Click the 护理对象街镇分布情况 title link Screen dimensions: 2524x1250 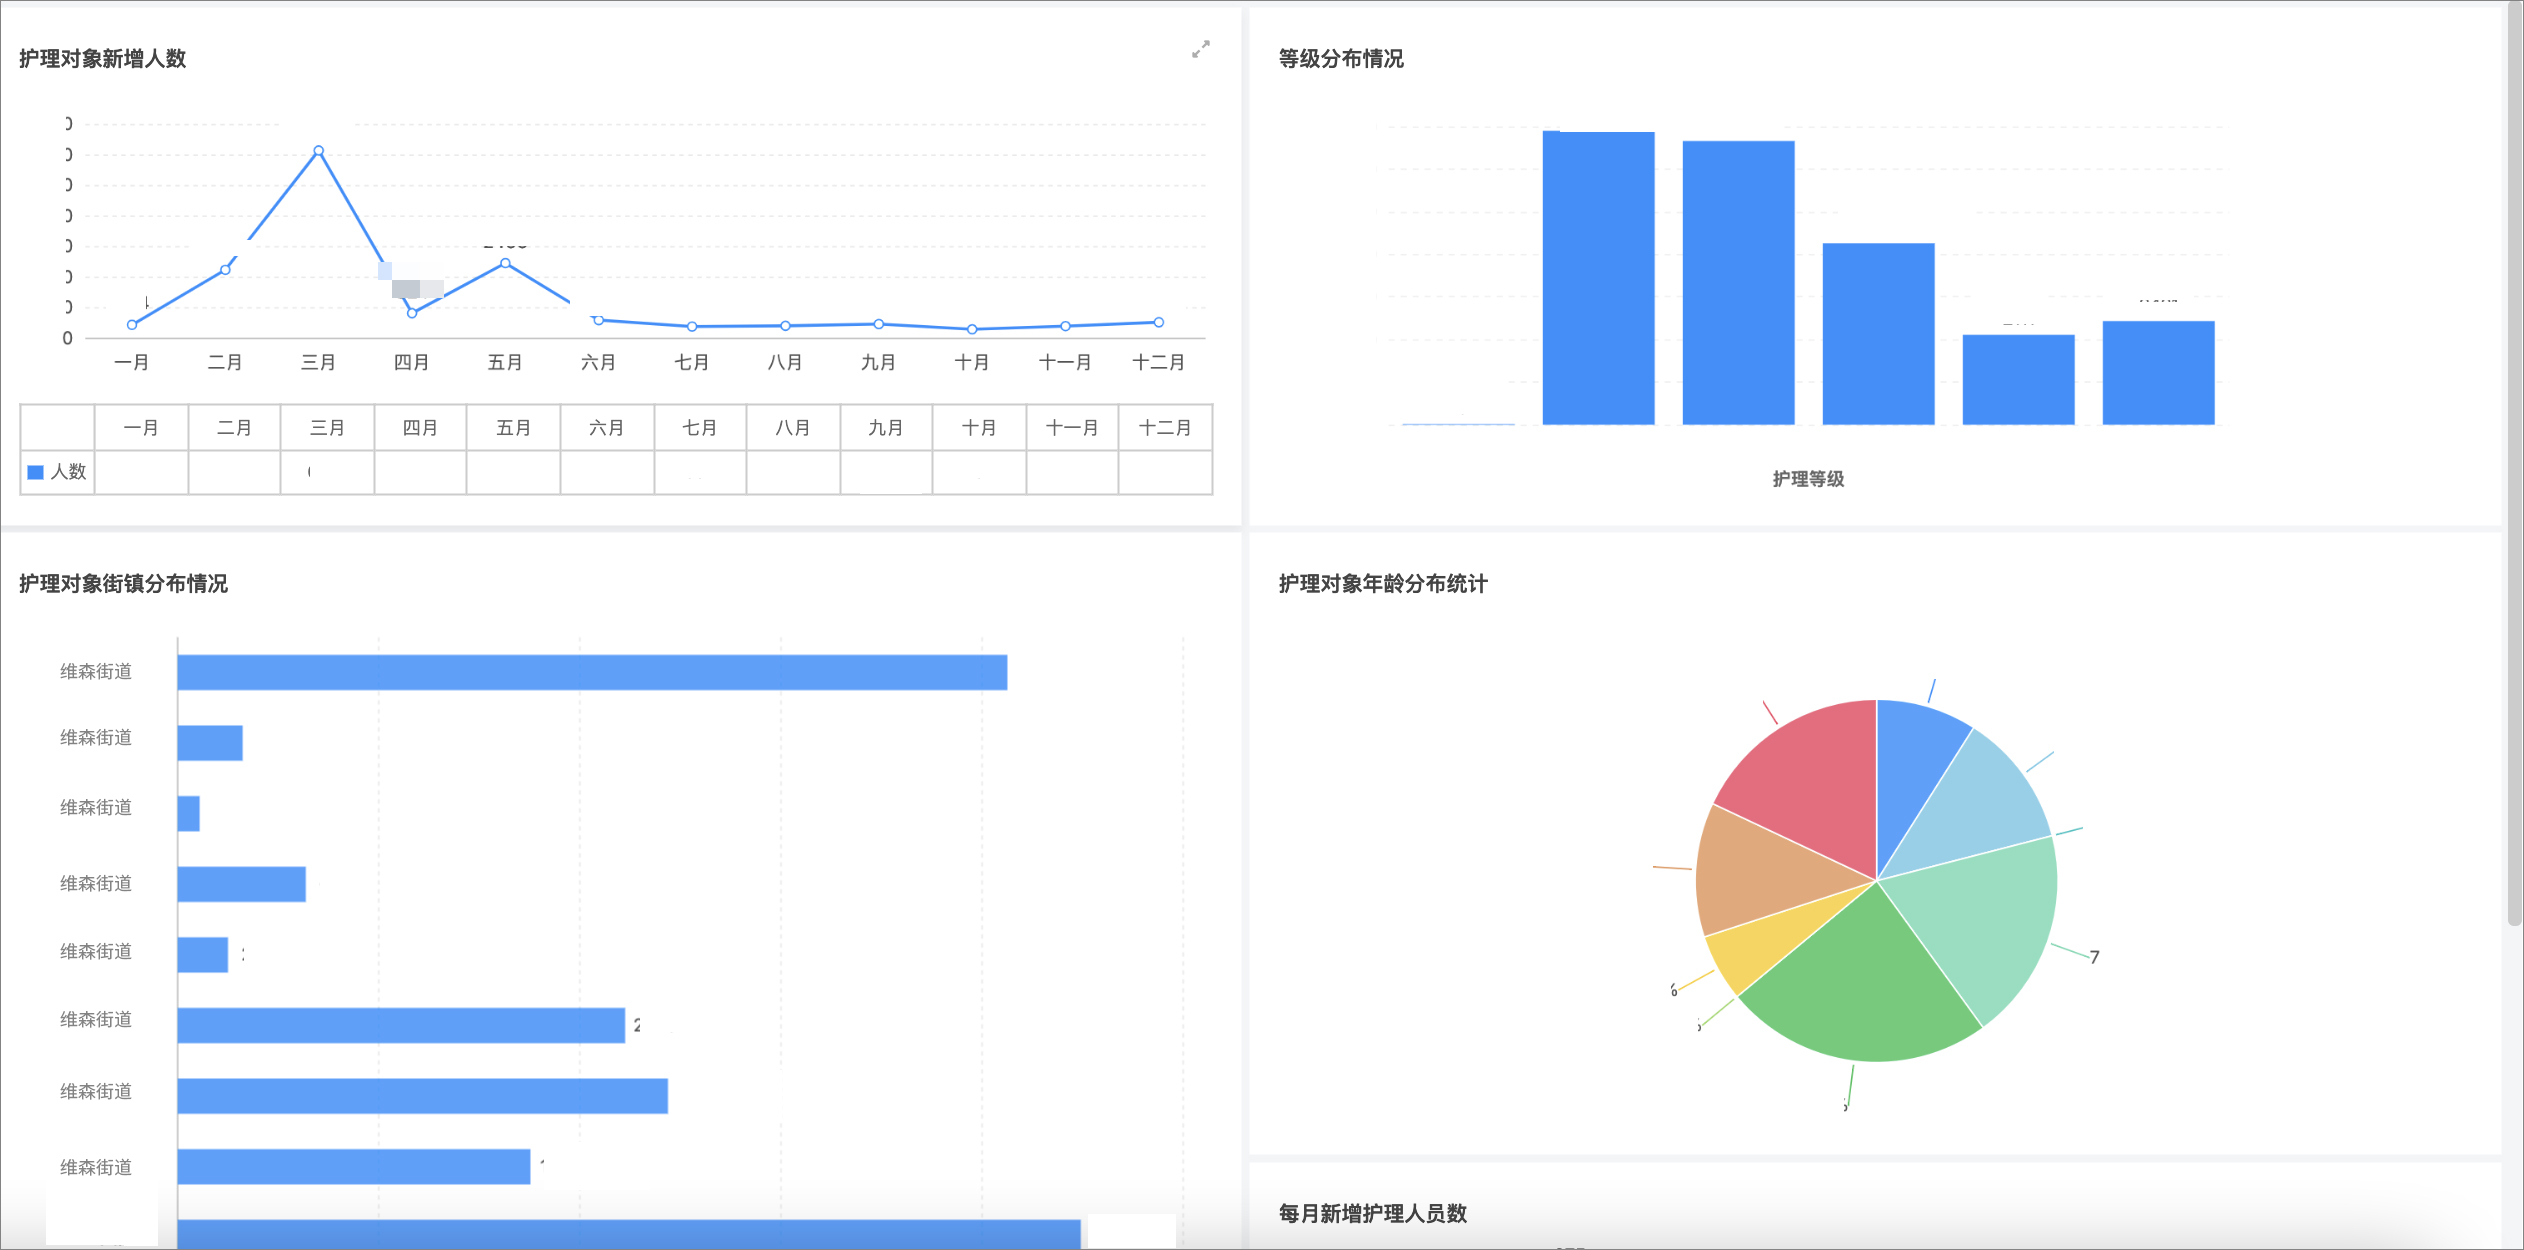coord(122,584)
